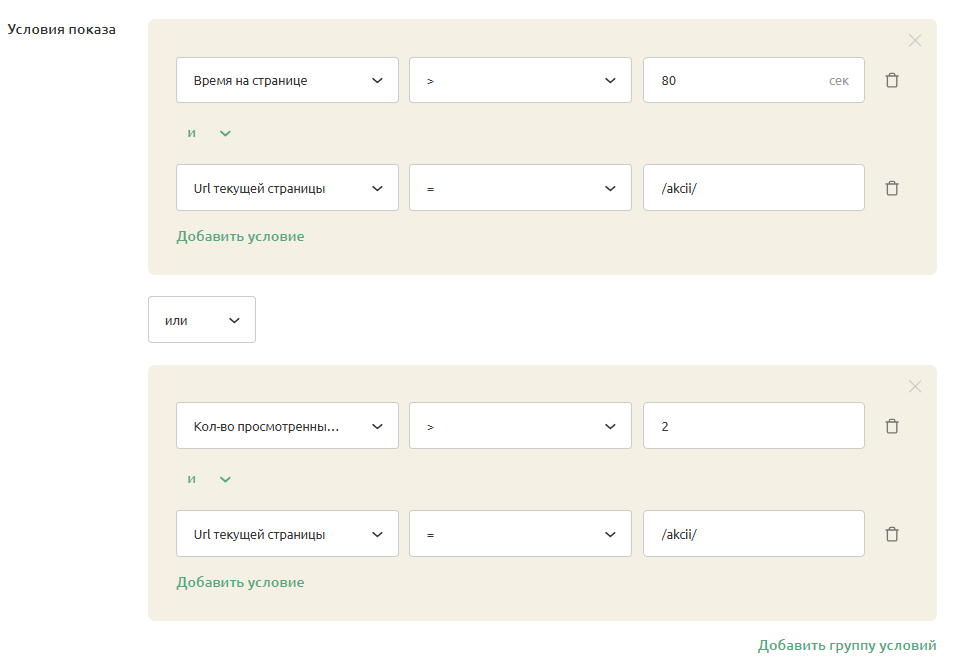963x668 pixels.
Task: Close the first condition group
Action: click(x=914, y=41)
